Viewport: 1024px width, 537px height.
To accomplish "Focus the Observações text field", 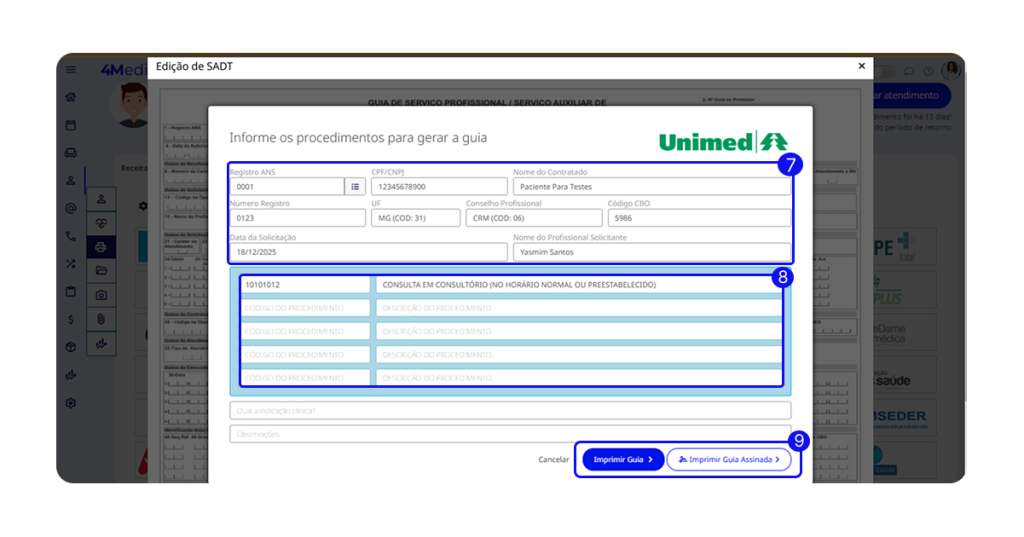I will [509, 434].
